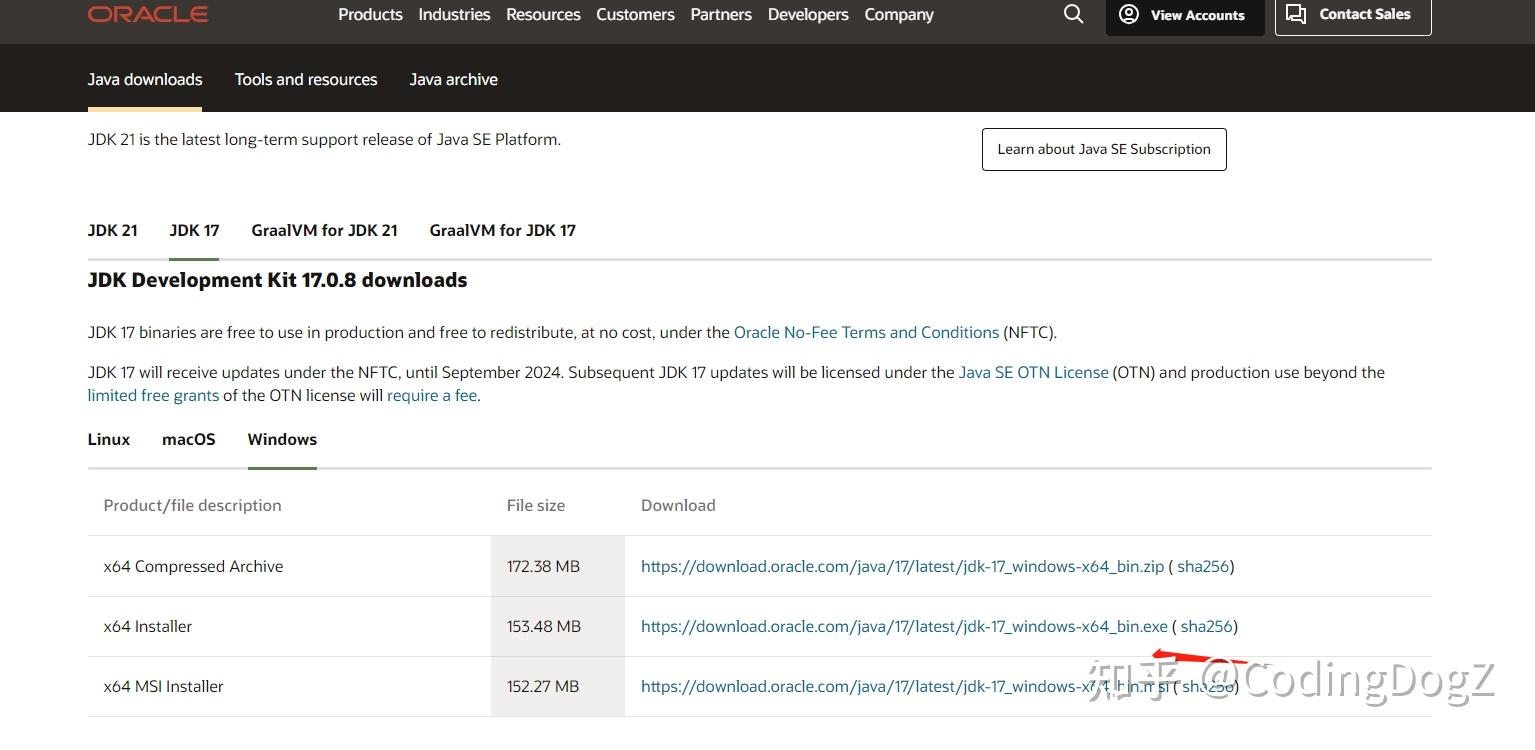Switch to the Linux downloads tab
The width and height of the screenshot is (1535, 750).
[x=109, y=440]
